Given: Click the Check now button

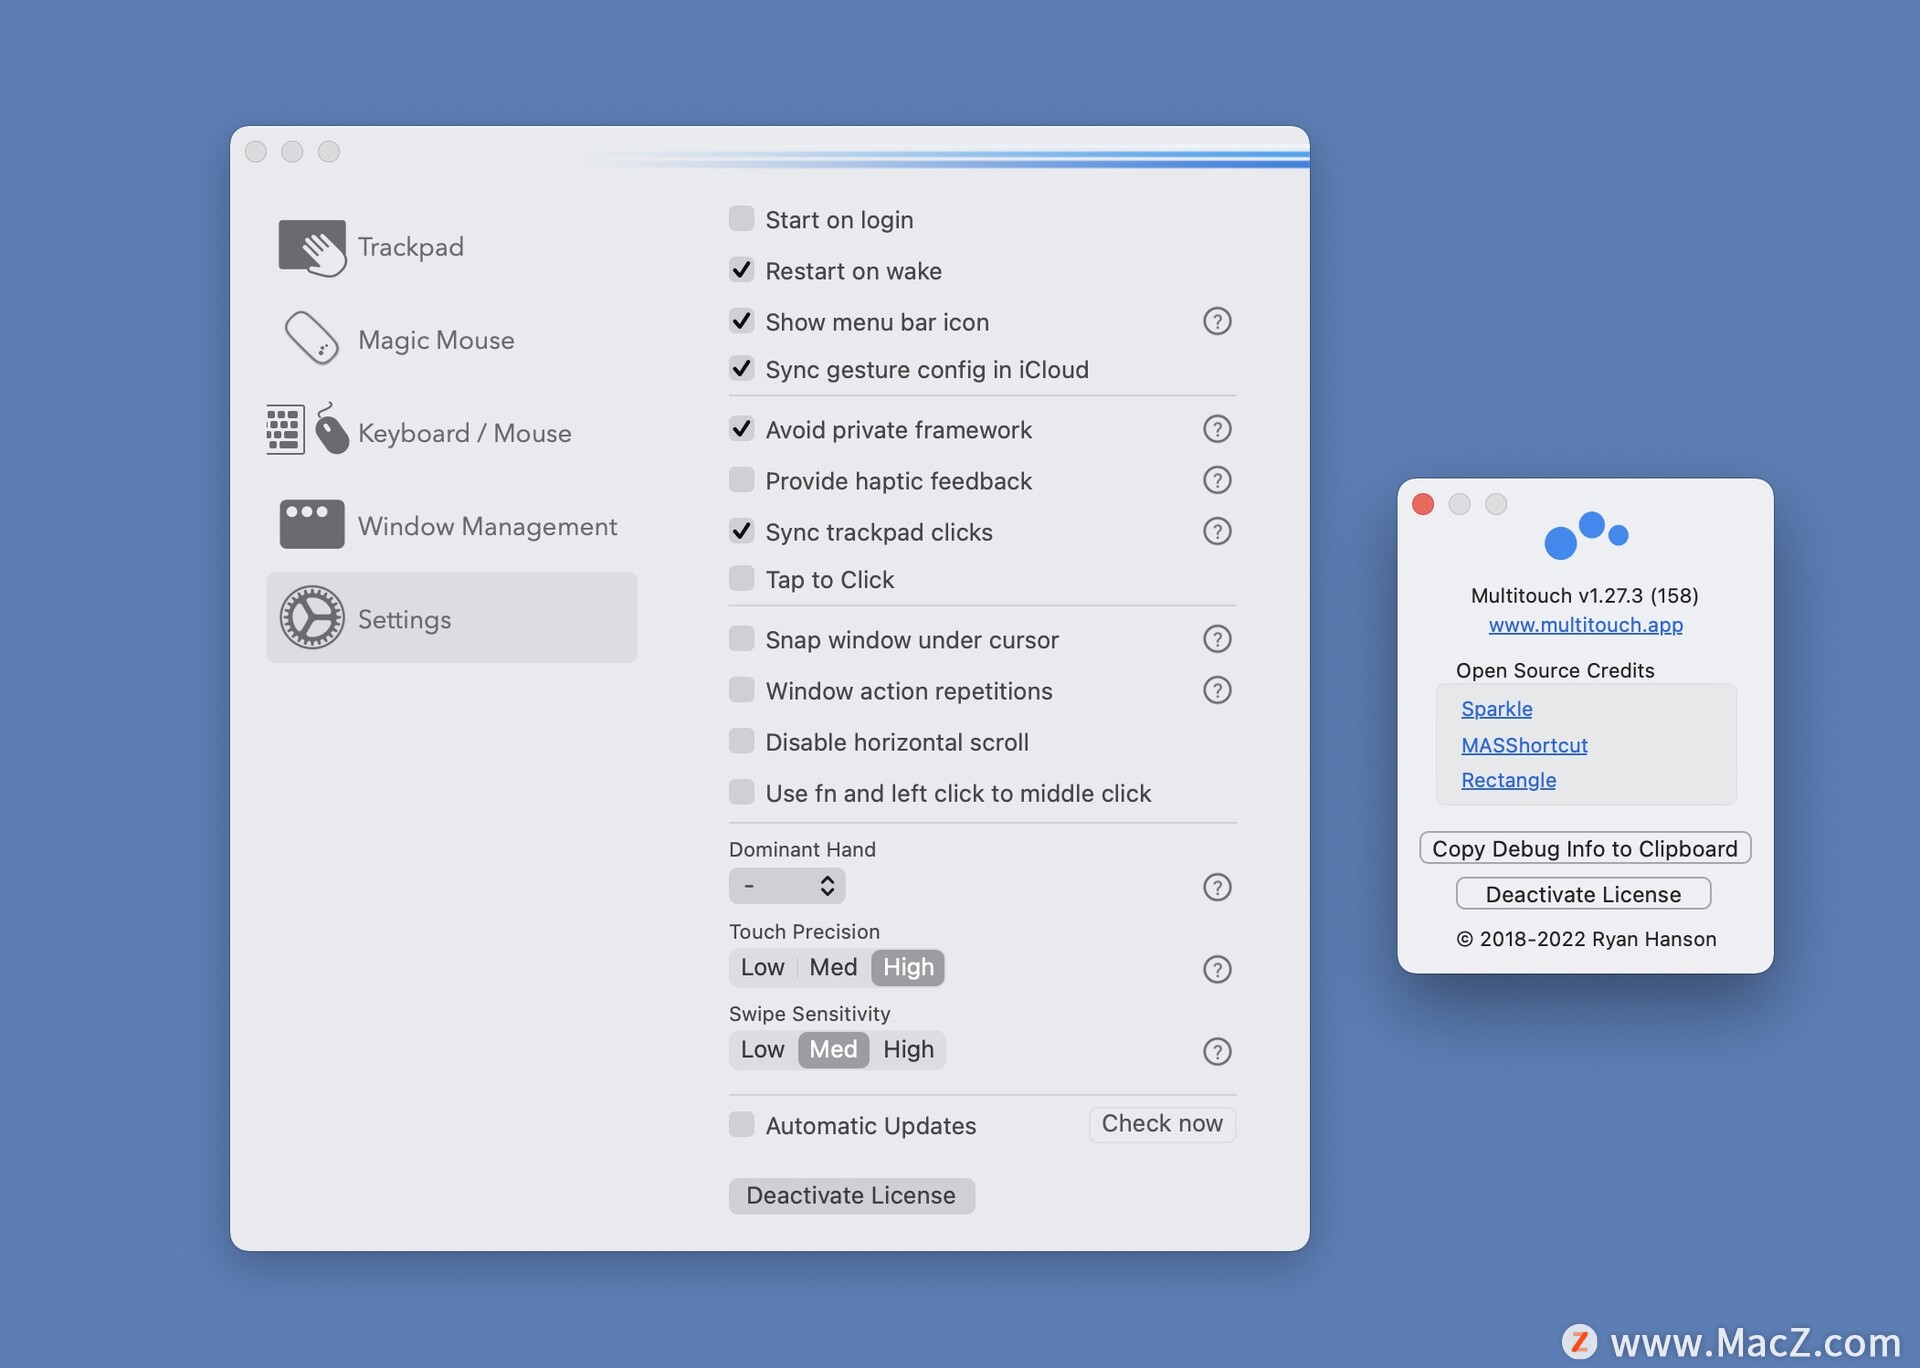Looking at the screenshot, I should point(1162,1124).
